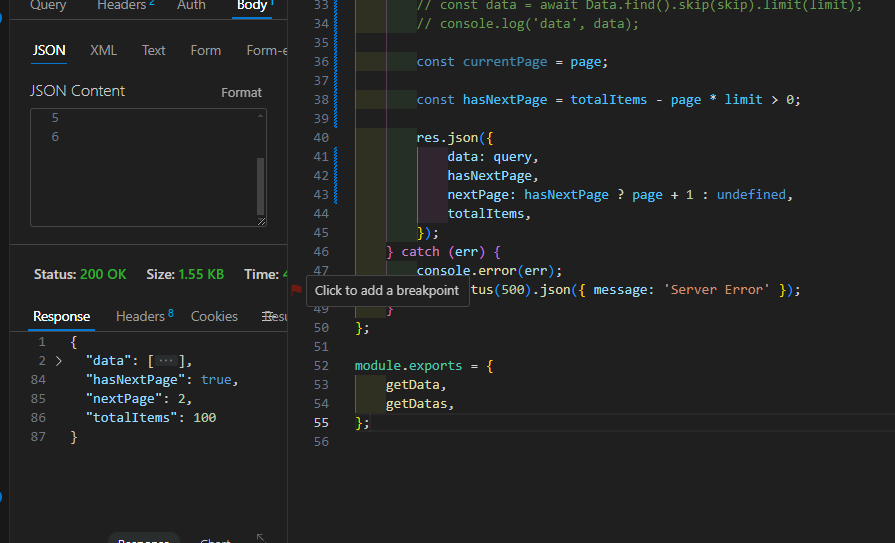This screenshot has width=895, height=543.
Task: Click the folded ellipsis placeholder in "data"
Action: (166, 361)
